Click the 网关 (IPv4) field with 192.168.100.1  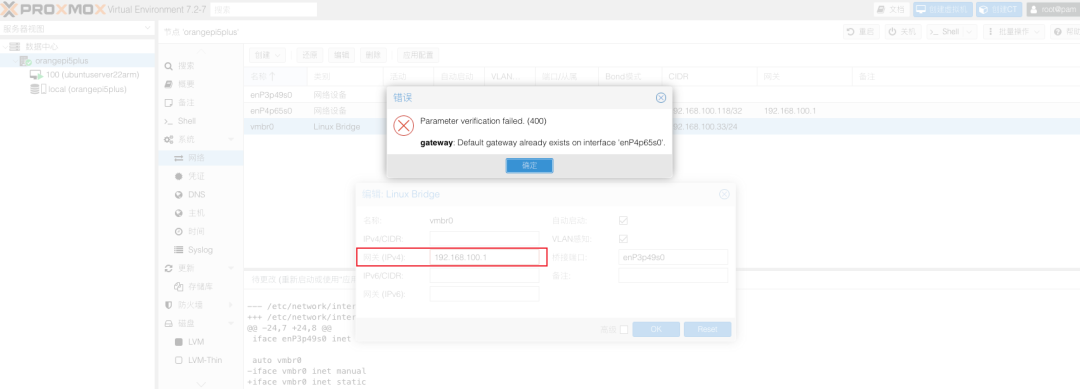484,257
